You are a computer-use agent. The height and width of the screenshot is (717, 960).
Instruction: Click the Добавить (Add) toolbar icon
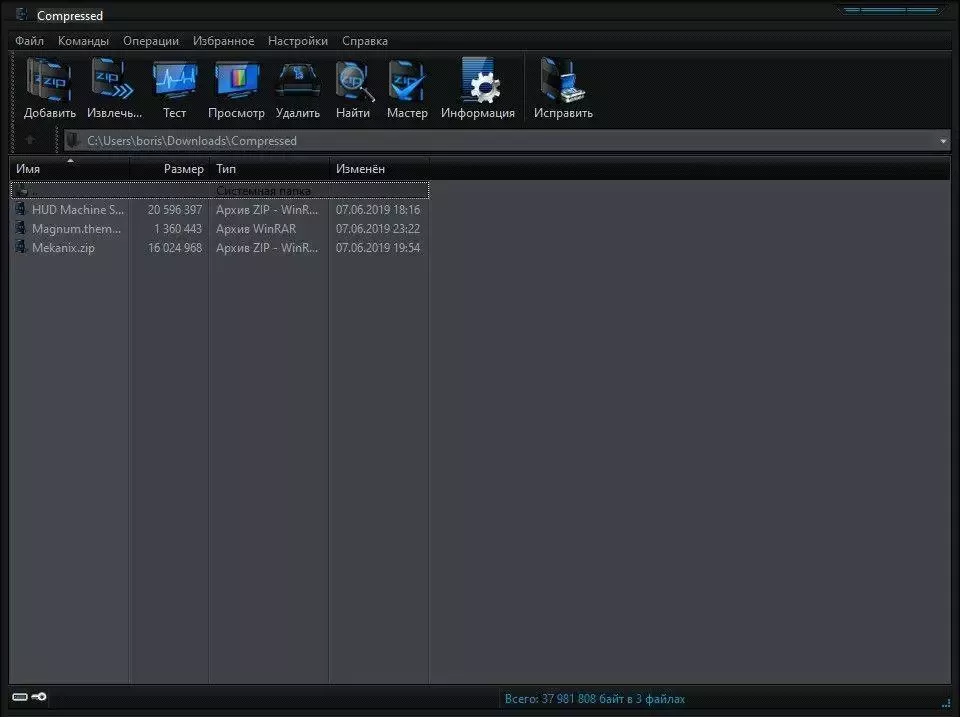click(x=49, y=82)
